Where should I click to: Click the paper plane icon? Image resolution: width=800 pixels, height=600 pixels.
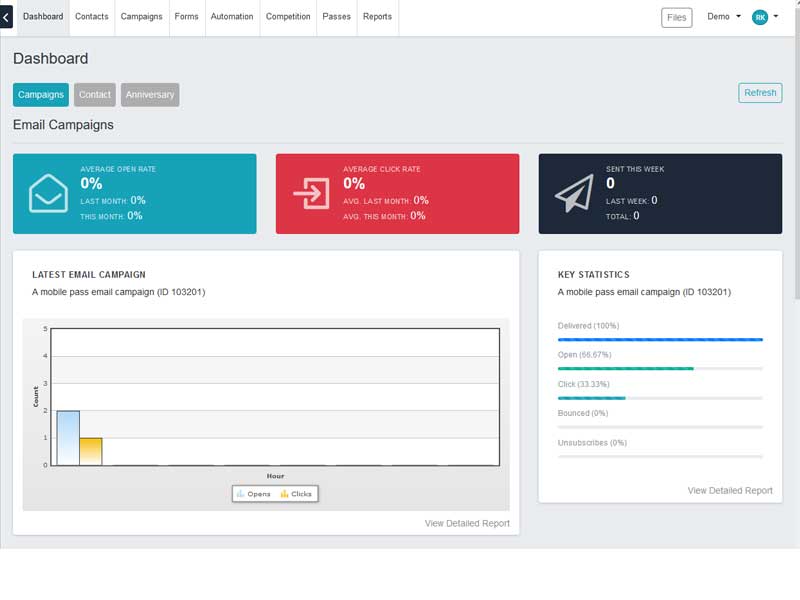pos(574,194)
